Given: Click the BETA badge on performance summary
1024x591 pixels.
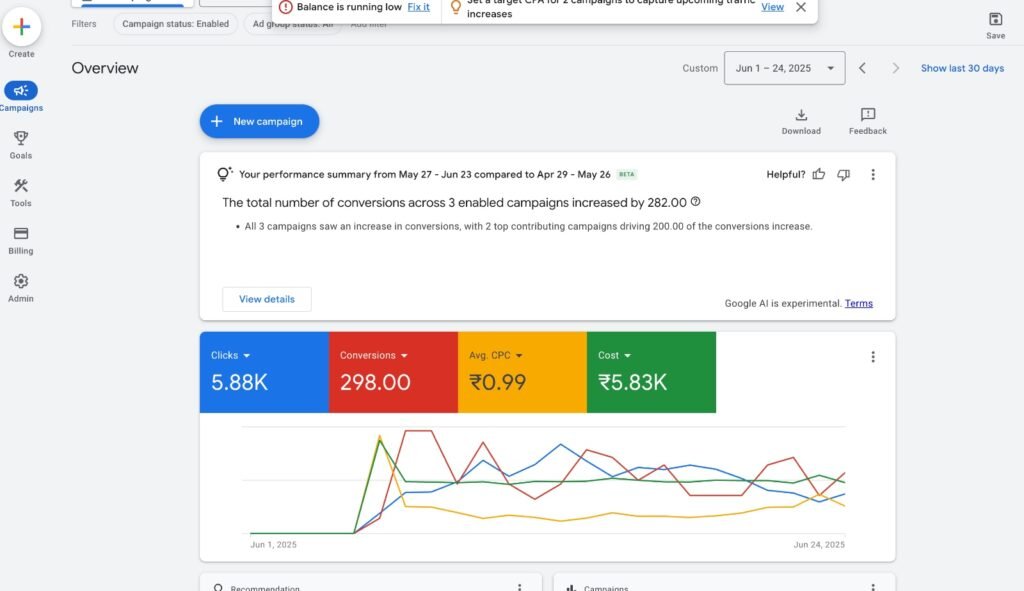Looking at the screenshot, I should [626, 174].
